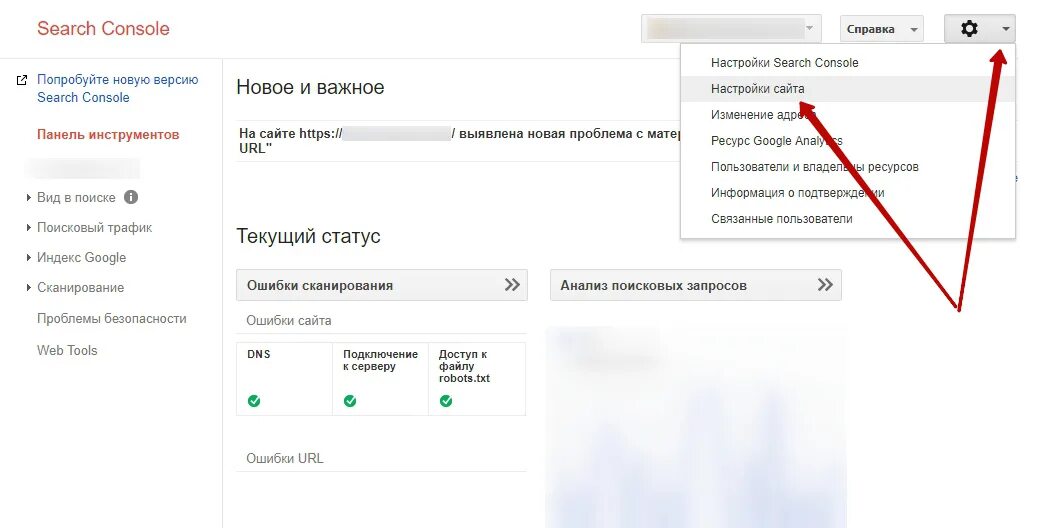The image size is (1054, 528).
Task: Open the new problem notification message
Action: pos(459,141)
